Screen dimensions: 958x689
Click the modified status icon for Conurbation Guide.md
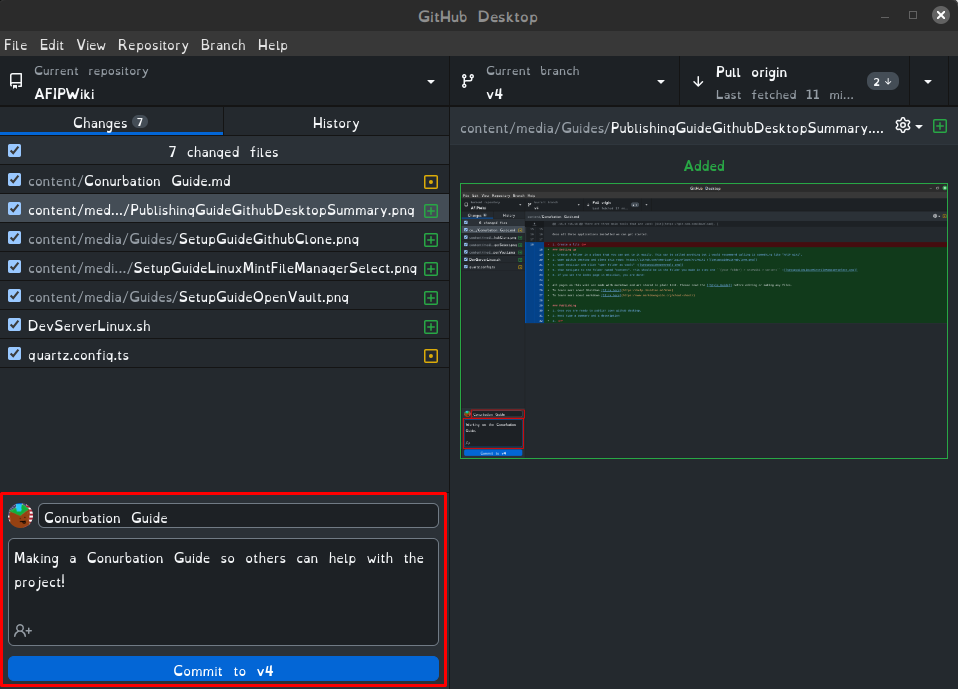point(431,182)
